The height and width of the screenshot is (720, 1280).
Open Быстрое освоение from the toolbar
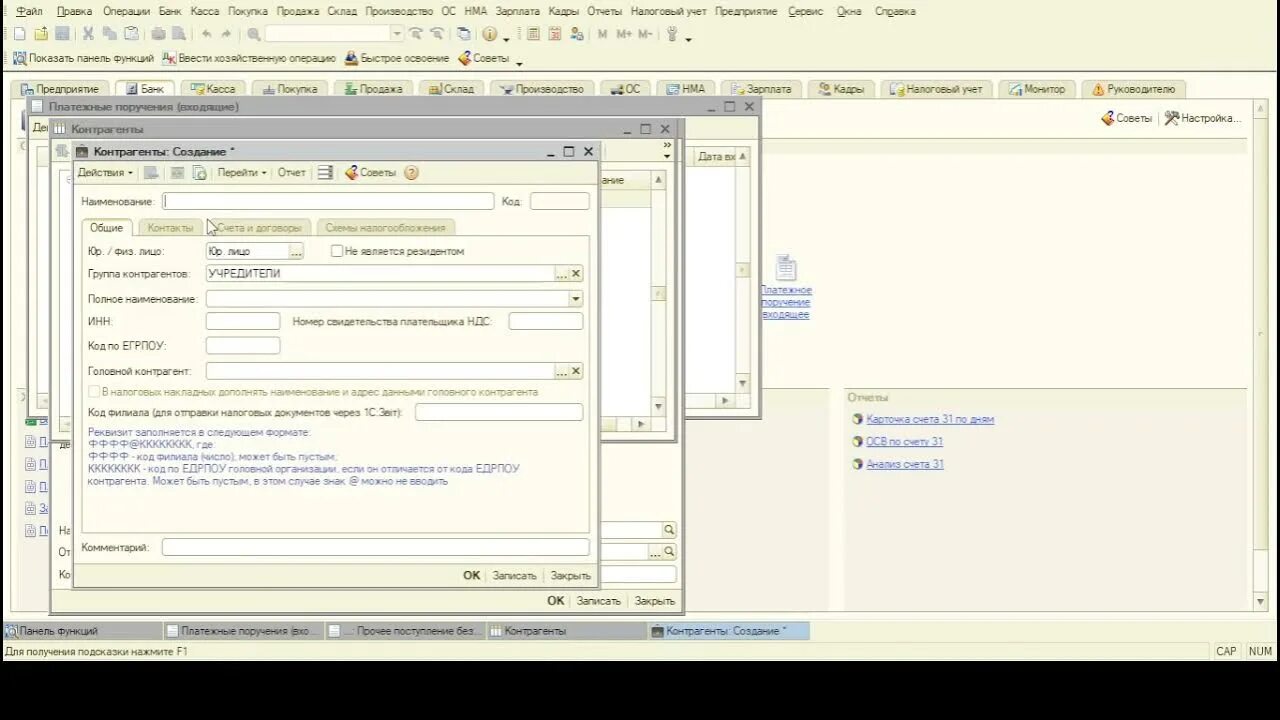coord(397,58)
